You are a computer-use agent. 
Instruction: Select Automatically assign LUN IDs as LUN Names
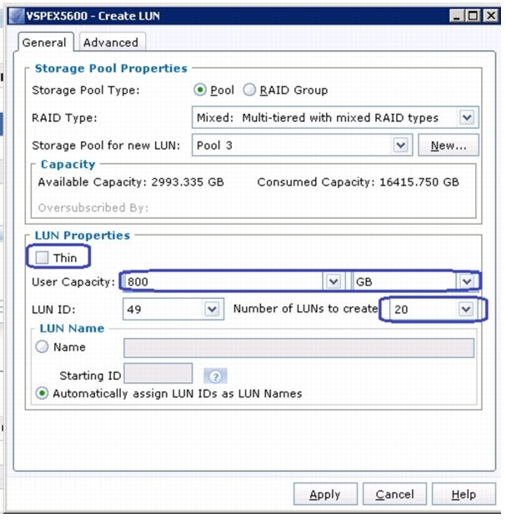(42, 393)
